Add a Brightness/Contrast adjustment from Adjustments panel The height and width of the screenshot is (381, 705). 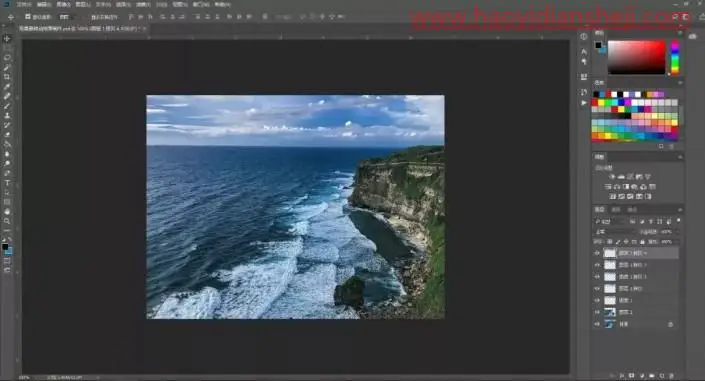(612, 177)
